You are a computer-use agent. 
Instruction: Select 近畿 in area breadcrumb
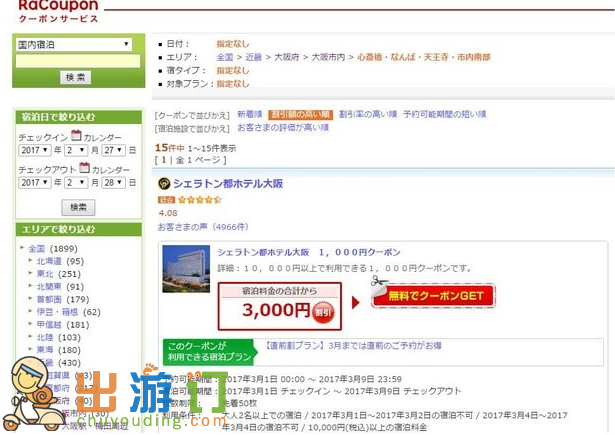click(253, 57)
